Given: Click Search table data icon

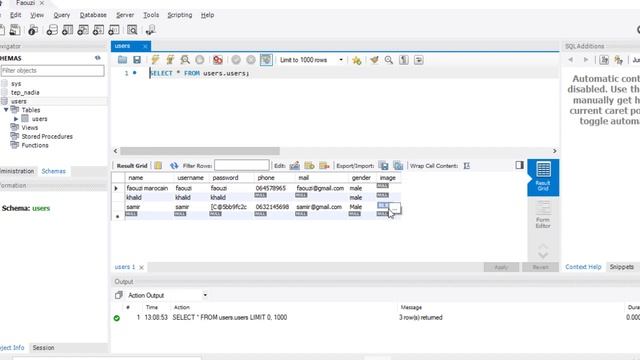Looking at the screenshot, I should [x=132, y=30].
